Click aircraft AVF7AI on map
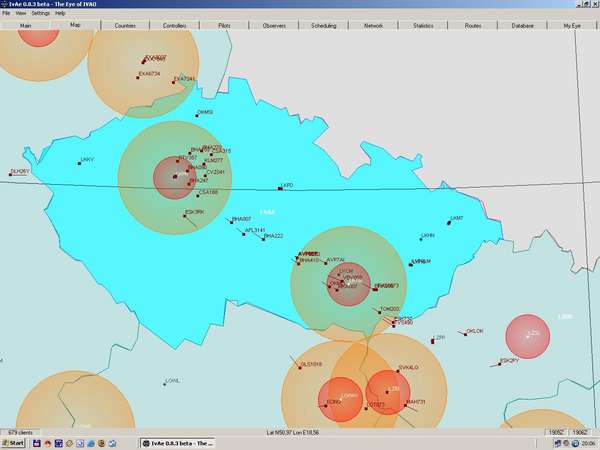 pos(326,263)
